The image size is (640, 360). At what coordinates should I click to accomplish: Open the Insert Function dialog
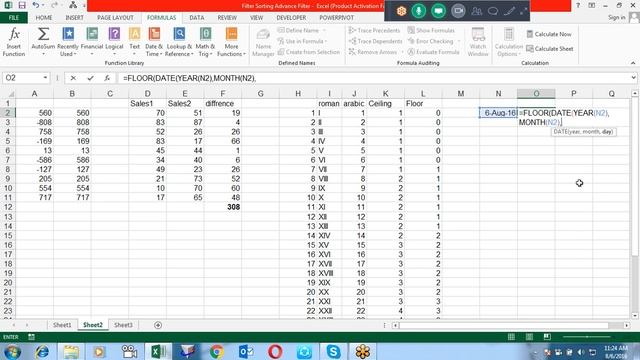(x=14, y=42)
